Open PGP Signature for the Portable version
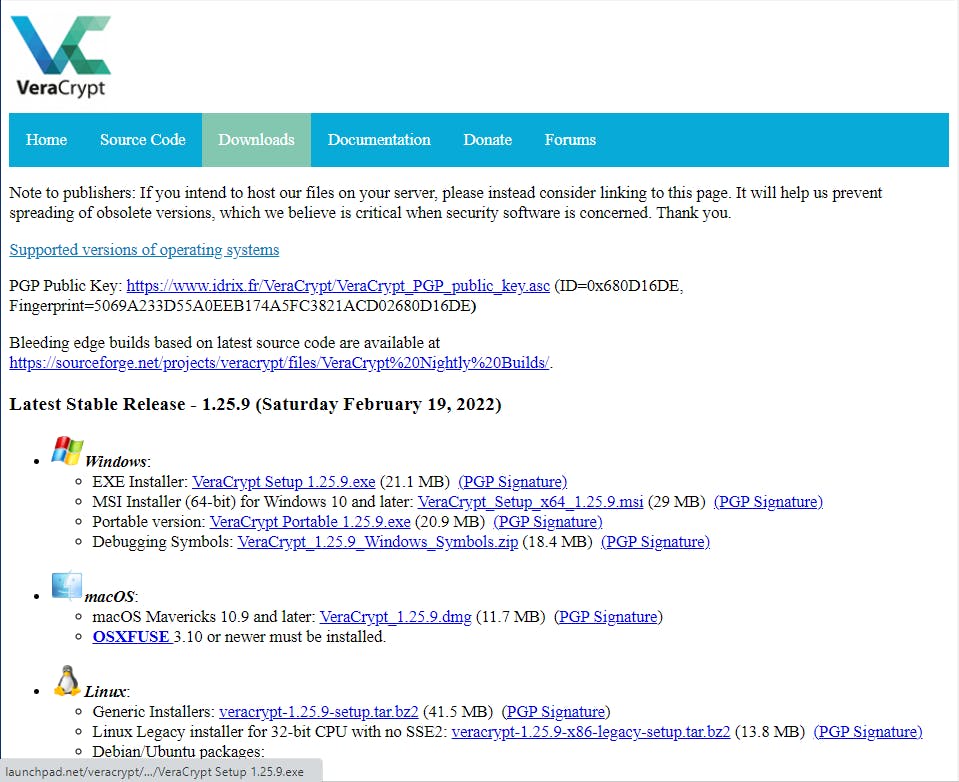 click(x=548, y=522)
